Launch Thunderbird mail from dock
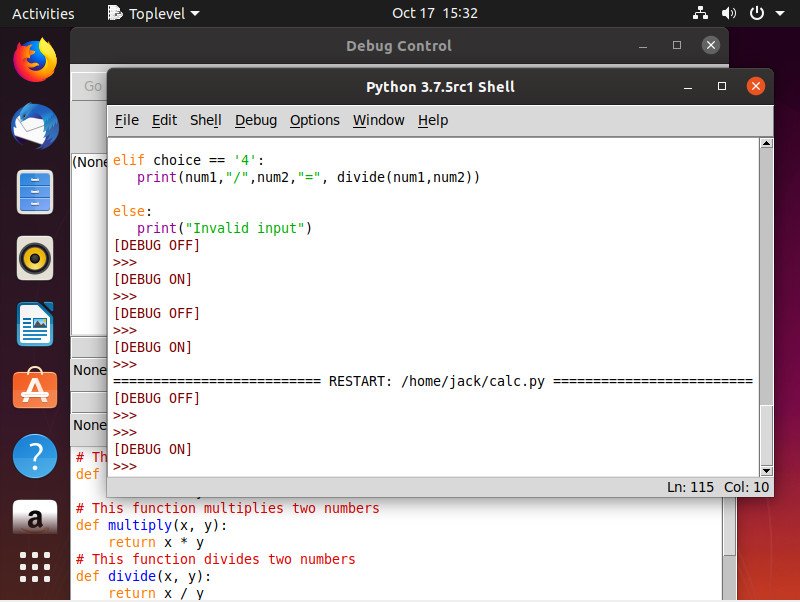The image size is (800, 602). click(35, 126)
